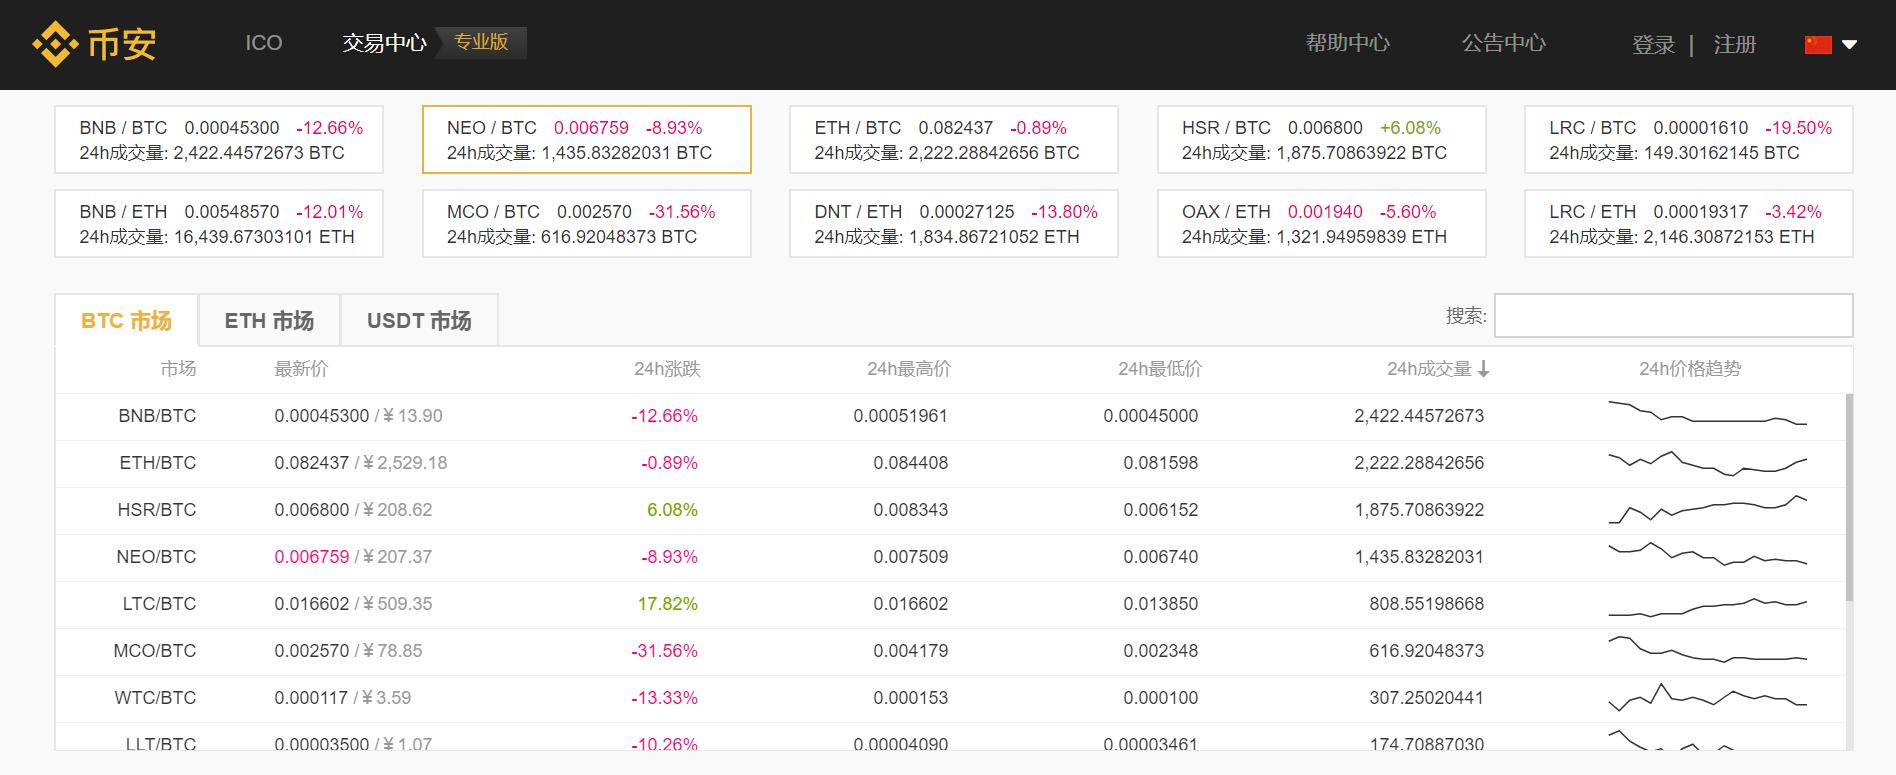Open the BNB / ETH ticker card
The image size is (1896, 775).
click(219, 224)
